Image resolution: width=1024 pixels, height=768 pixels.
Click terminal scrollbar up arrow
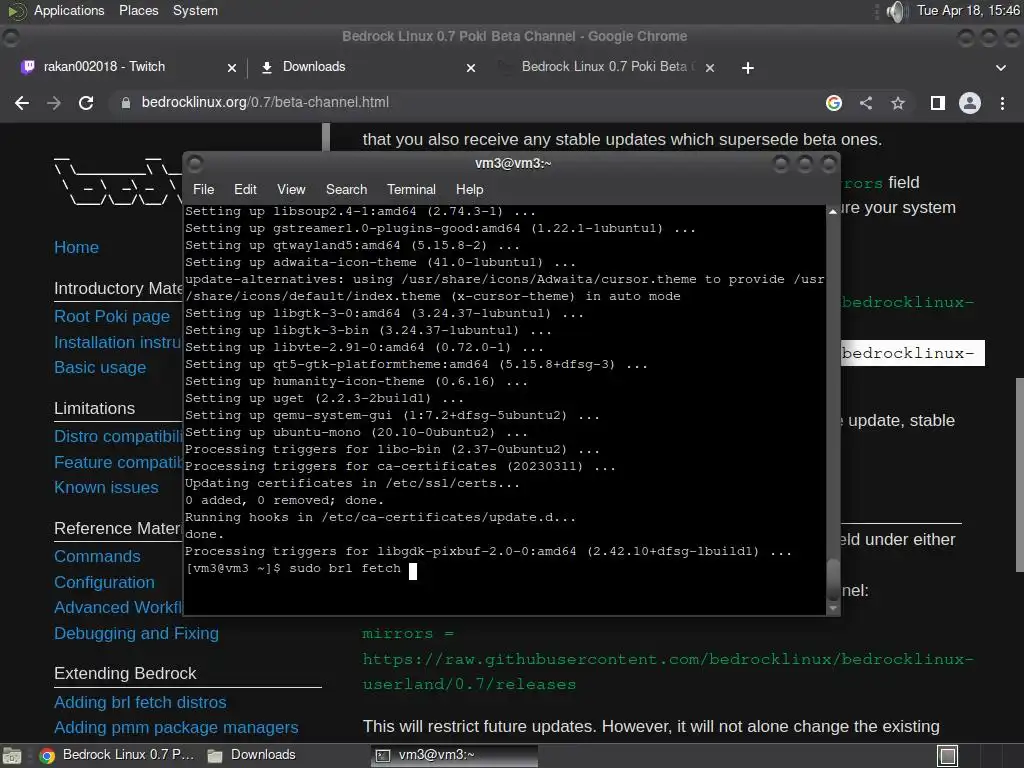click(833, 212)
